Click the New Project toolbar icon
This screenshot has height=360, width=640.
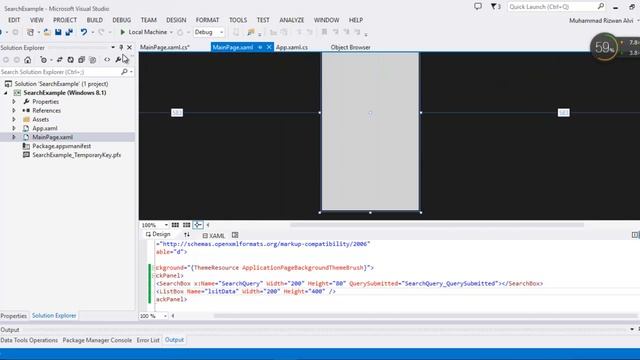pyautogui.click(x=30, y=32)
